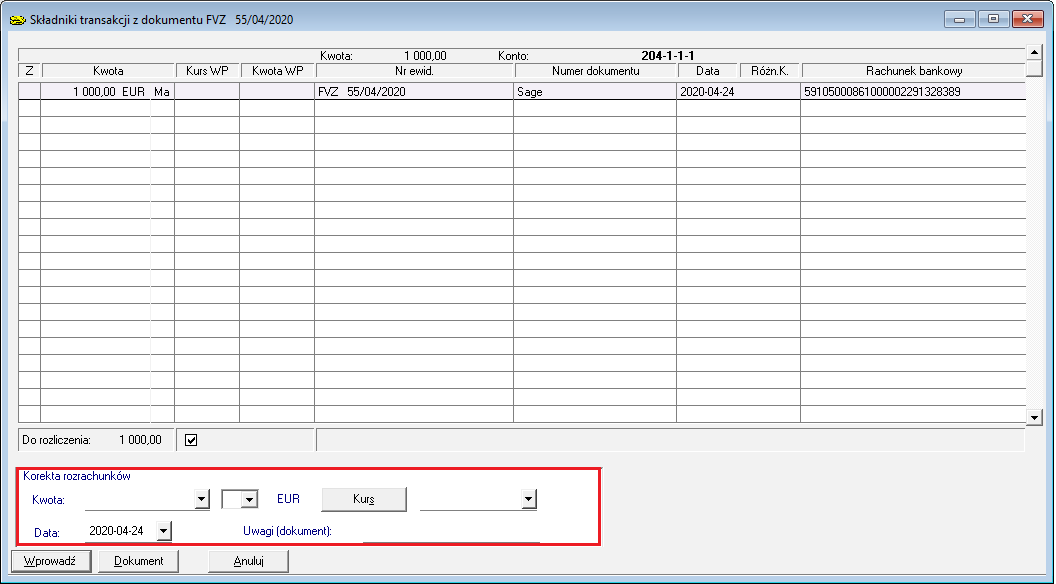Minimize the Składniki transakcji window
This screenshot has width=1056, height=584.
960,19
